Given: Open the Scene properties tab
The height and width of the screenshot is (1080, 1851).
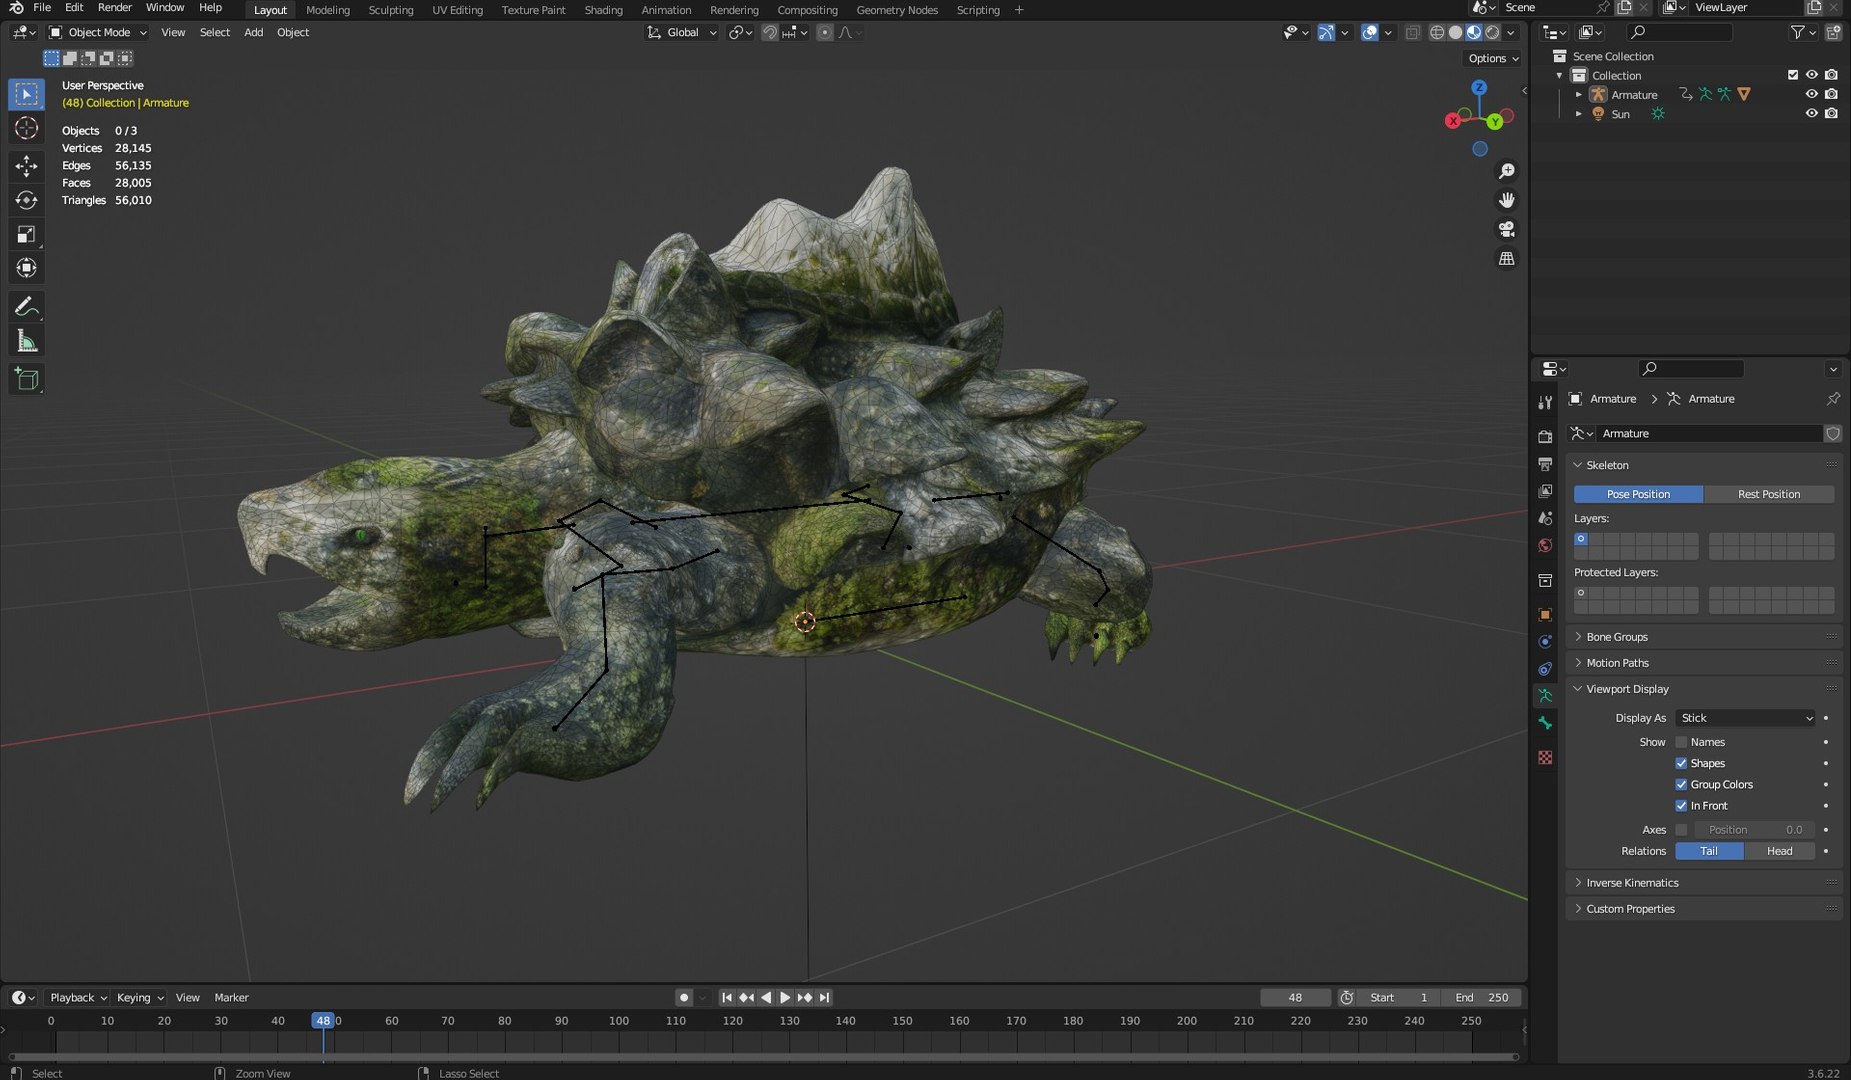Looking at the screenshot, I should coord(1545,518).
